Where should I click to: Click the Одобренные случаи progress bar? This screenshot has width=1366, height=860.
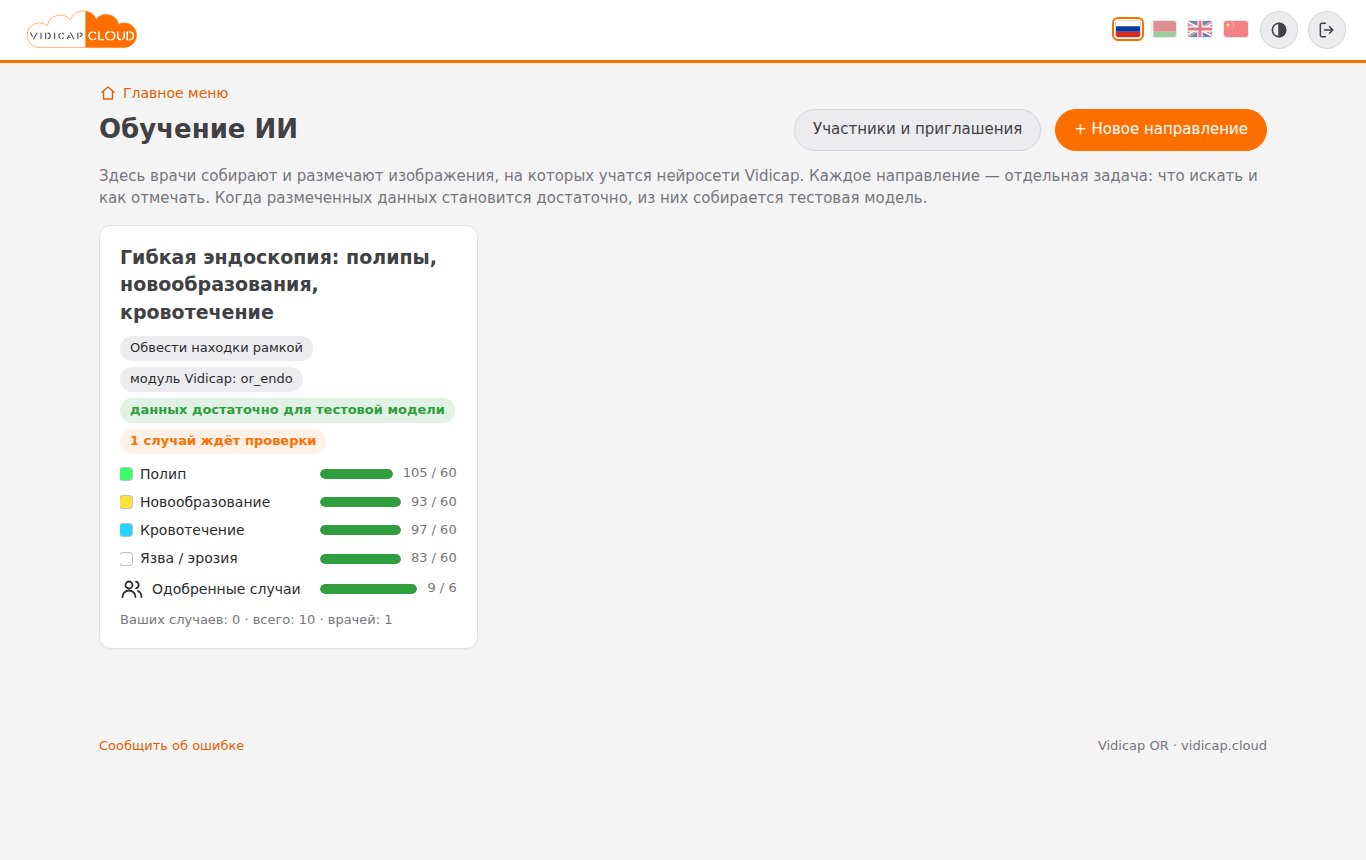click(369, 589)
